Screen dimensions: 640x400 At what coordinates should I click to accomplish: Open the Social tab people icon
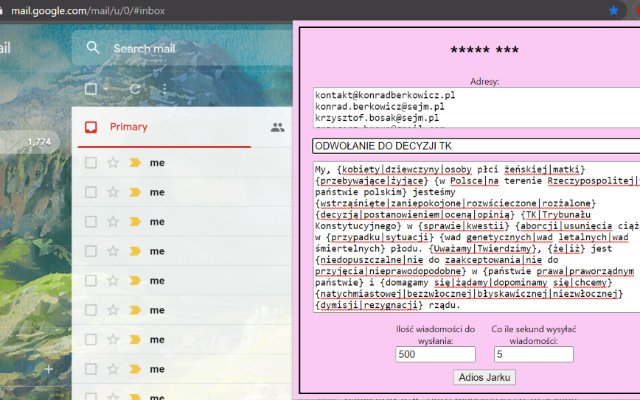click(278, 127)
